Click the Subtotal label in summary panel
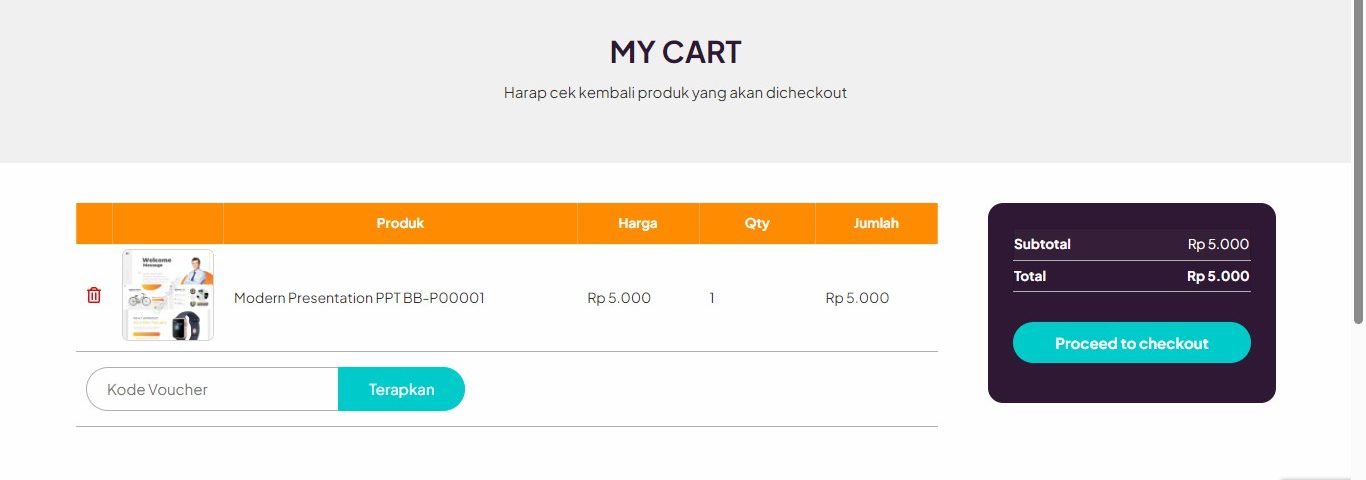This screenshot has width=1366, height=480. point(1042,244)
